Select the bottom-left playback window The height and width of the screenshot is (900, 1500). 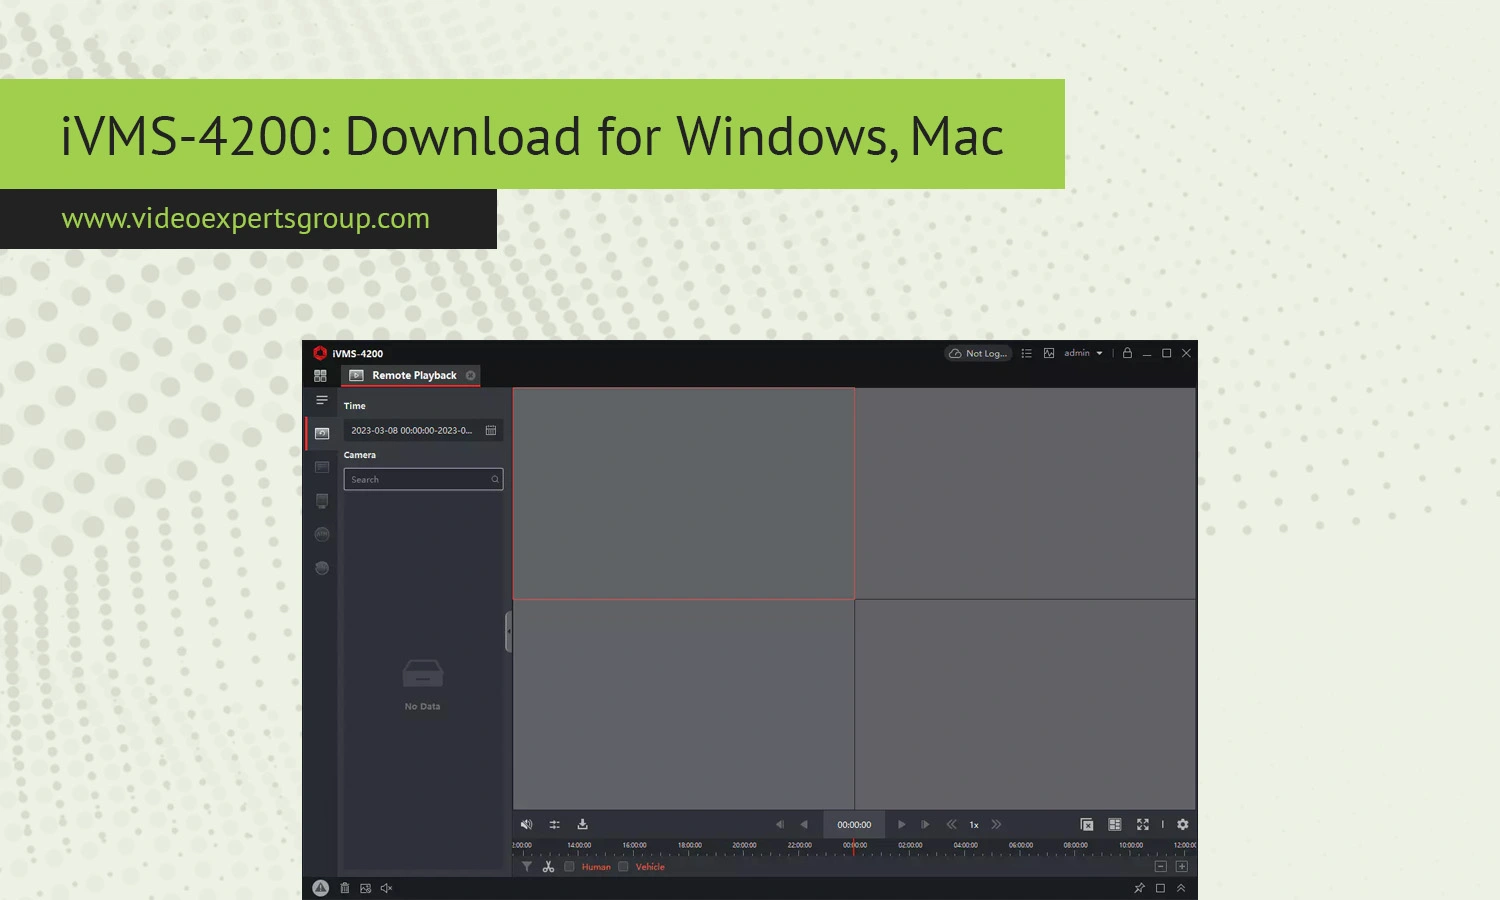point(684,704)
